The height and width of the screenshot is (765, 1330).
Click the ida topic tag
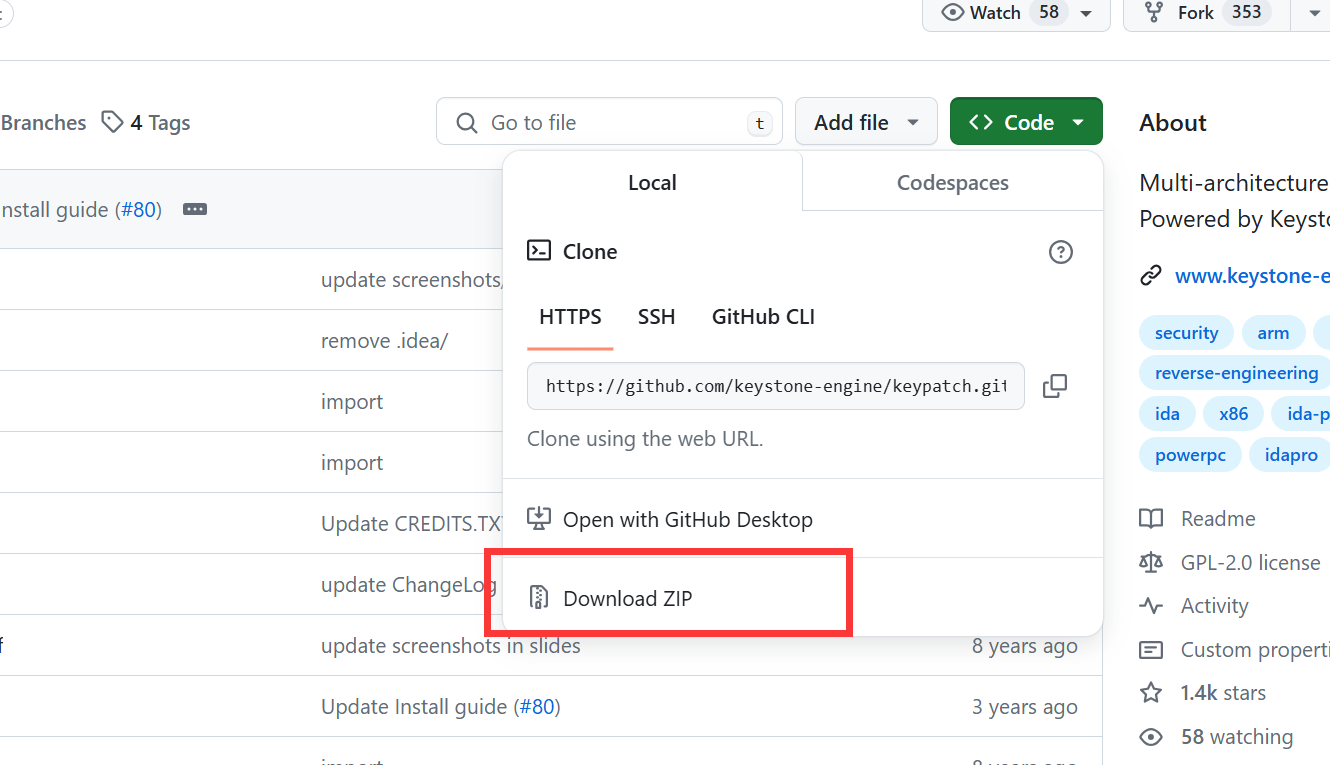(x=1167, y=413)
